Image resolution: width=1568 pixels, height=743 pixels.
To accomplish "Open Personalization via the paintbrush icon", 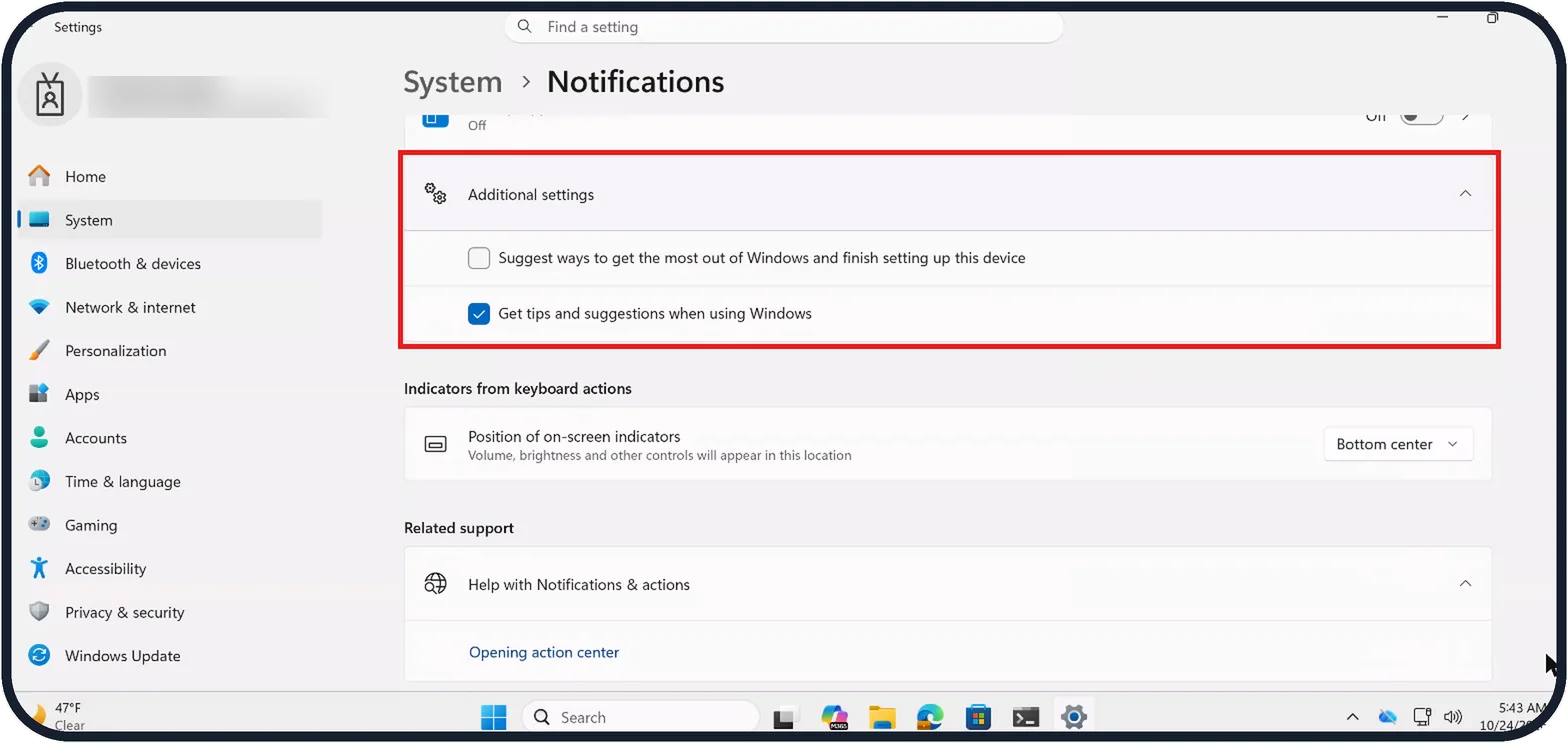I will point(39,351).
